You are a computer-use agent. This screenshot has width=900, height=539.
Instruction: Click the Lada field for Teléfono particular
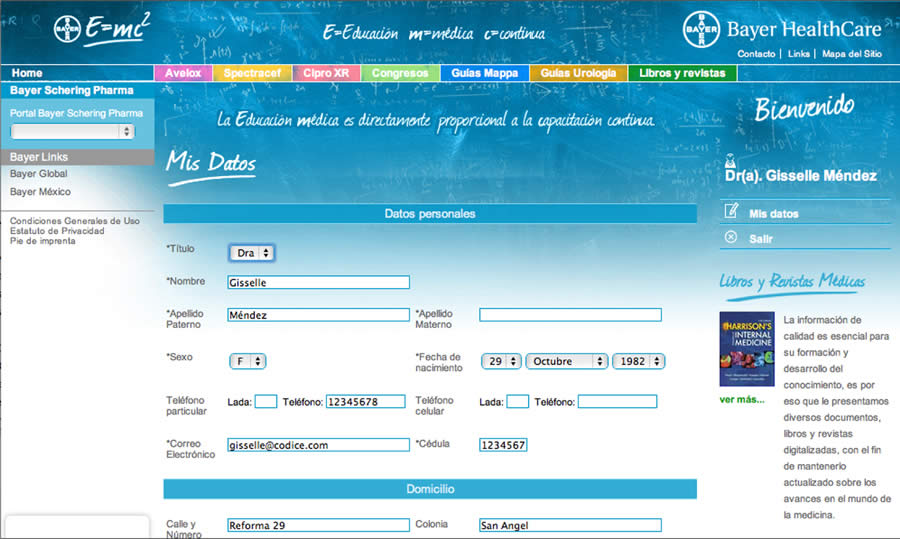click(x=266, y=401)
